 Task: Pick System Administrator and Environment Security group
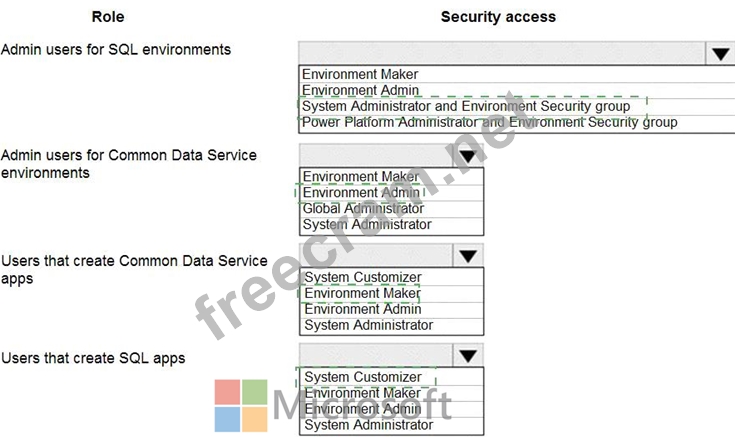coord(517,106)
